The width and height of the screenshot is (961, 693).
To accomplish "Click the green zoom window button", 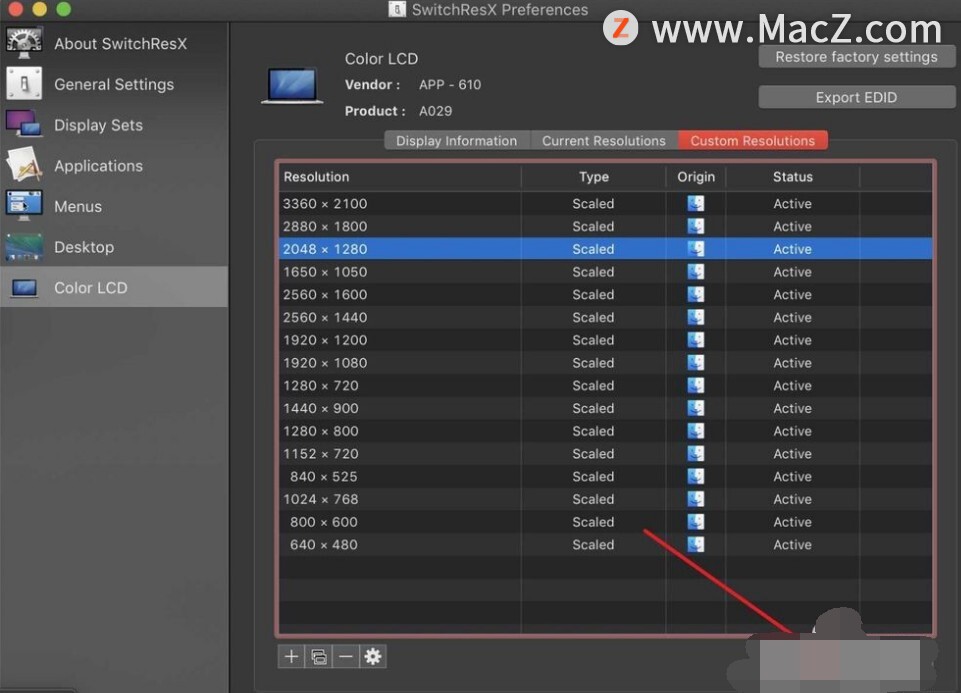I will coord(64,9).
